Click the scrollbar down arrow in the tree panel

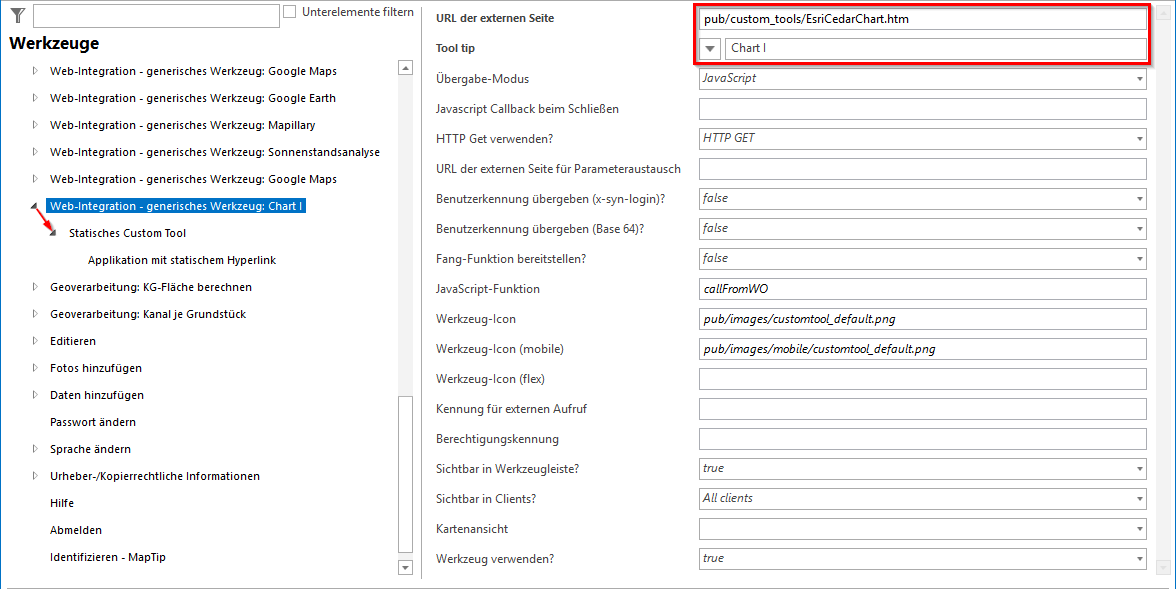pos(405,567)
